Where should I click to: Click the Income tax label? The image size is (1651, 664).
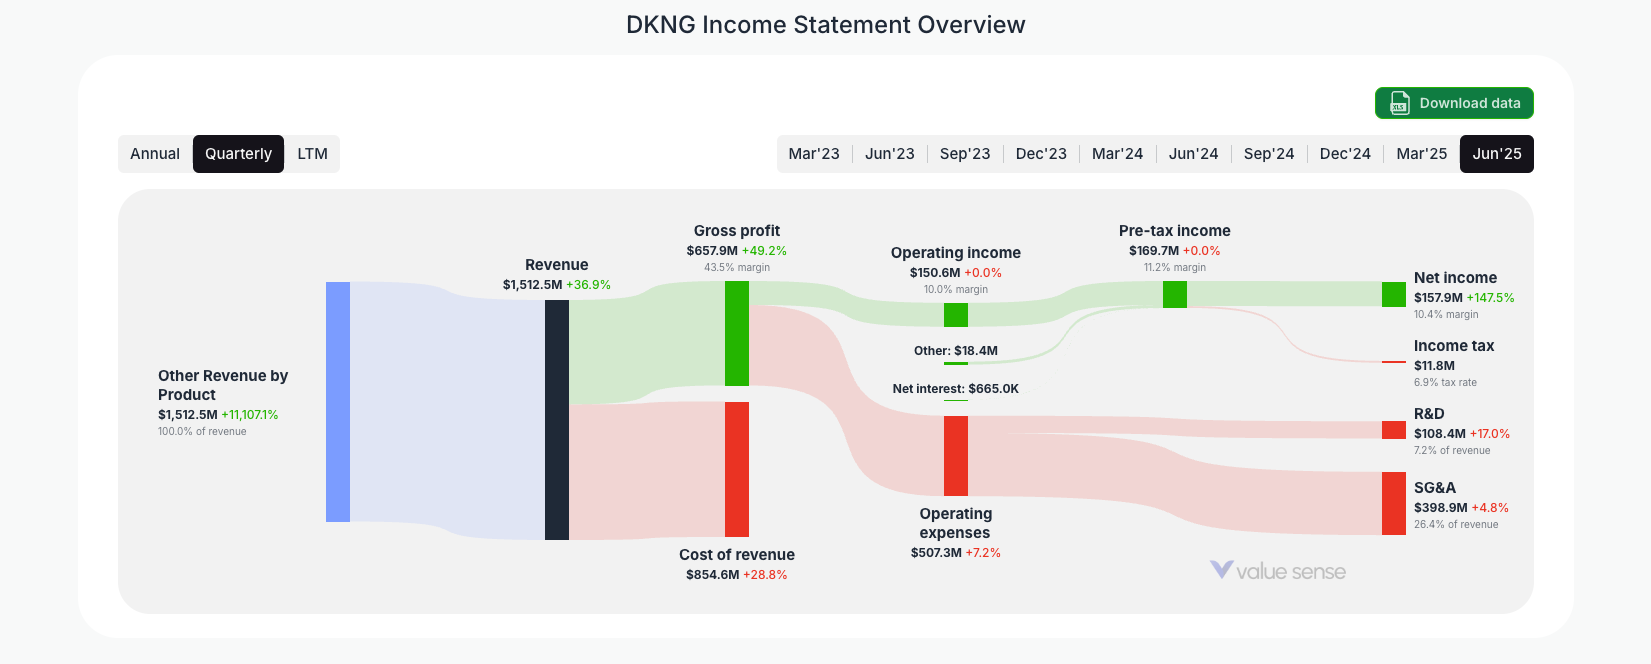pos(1454,346)
